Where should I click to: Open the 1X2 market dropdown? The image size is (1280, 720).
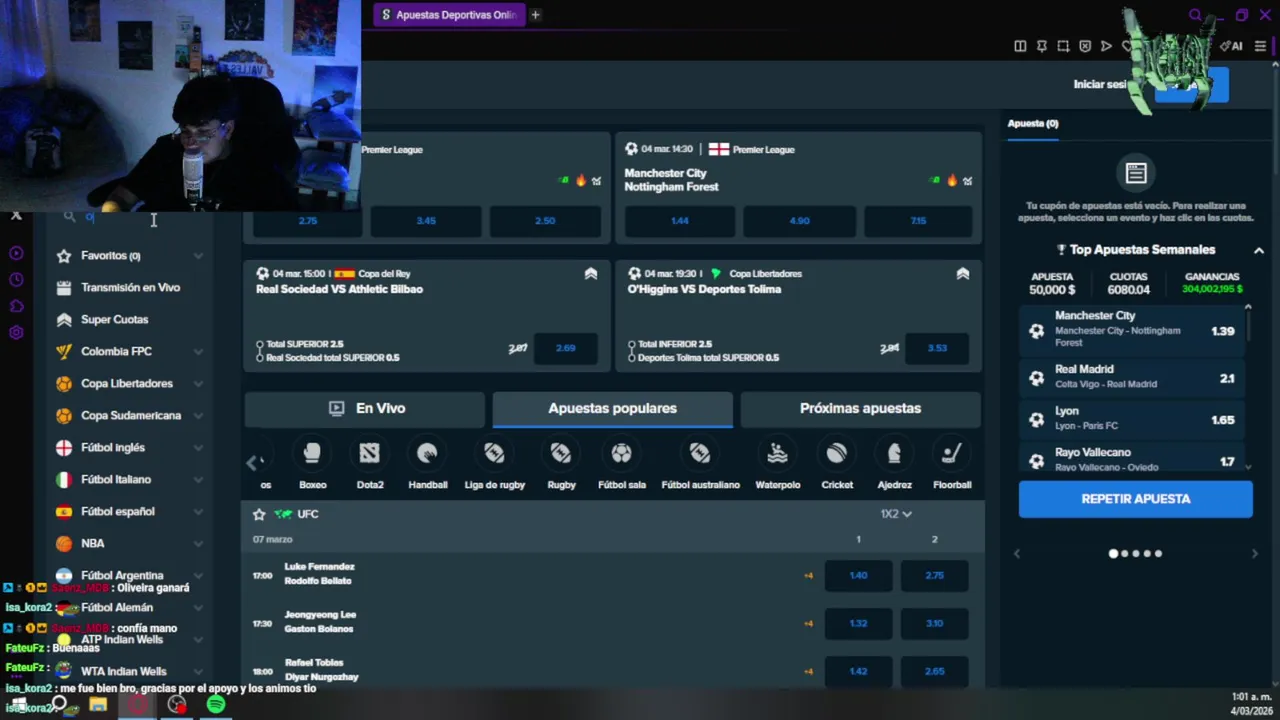click(896, 514)
